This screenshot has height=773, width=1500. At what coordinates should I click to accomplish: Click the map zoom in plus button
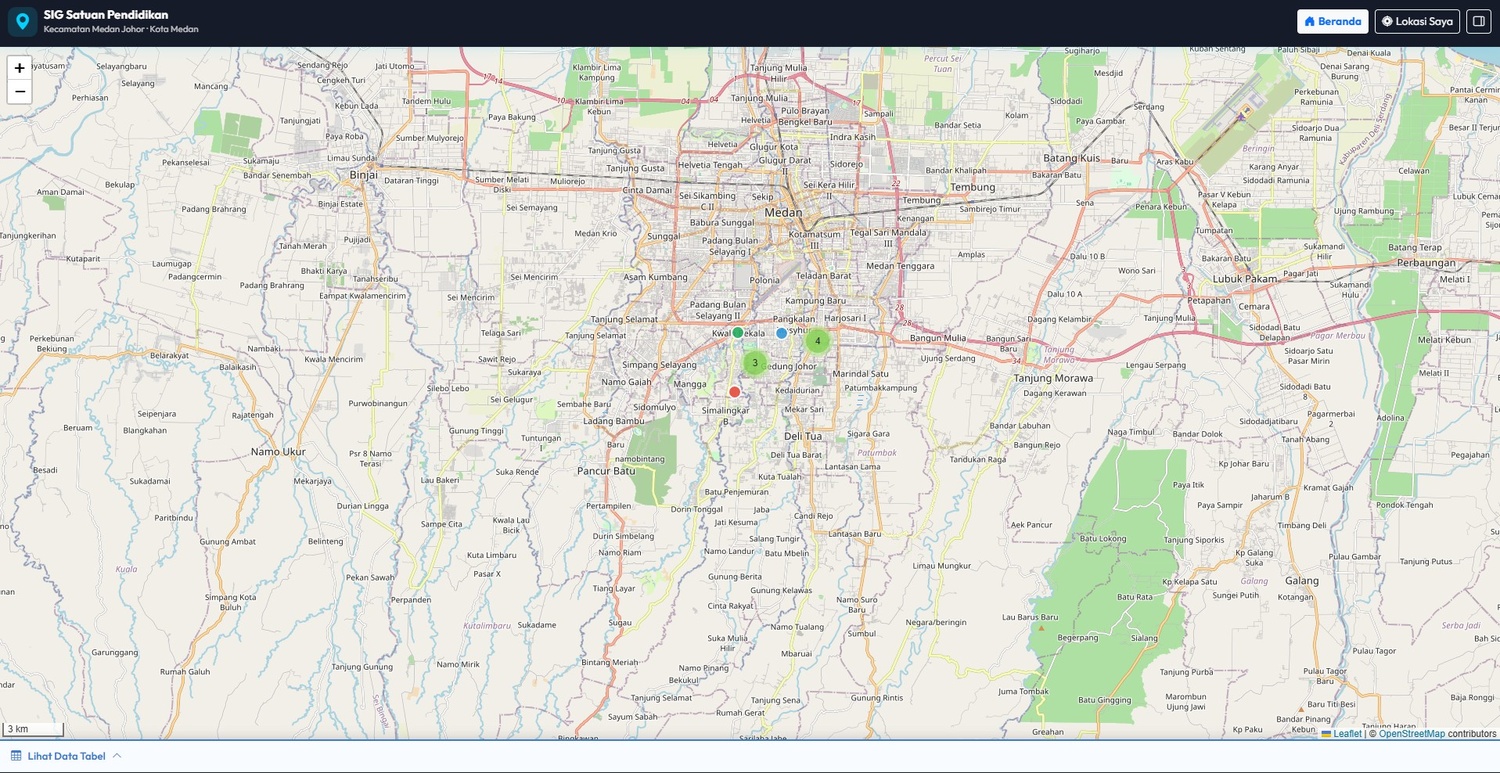20,68
